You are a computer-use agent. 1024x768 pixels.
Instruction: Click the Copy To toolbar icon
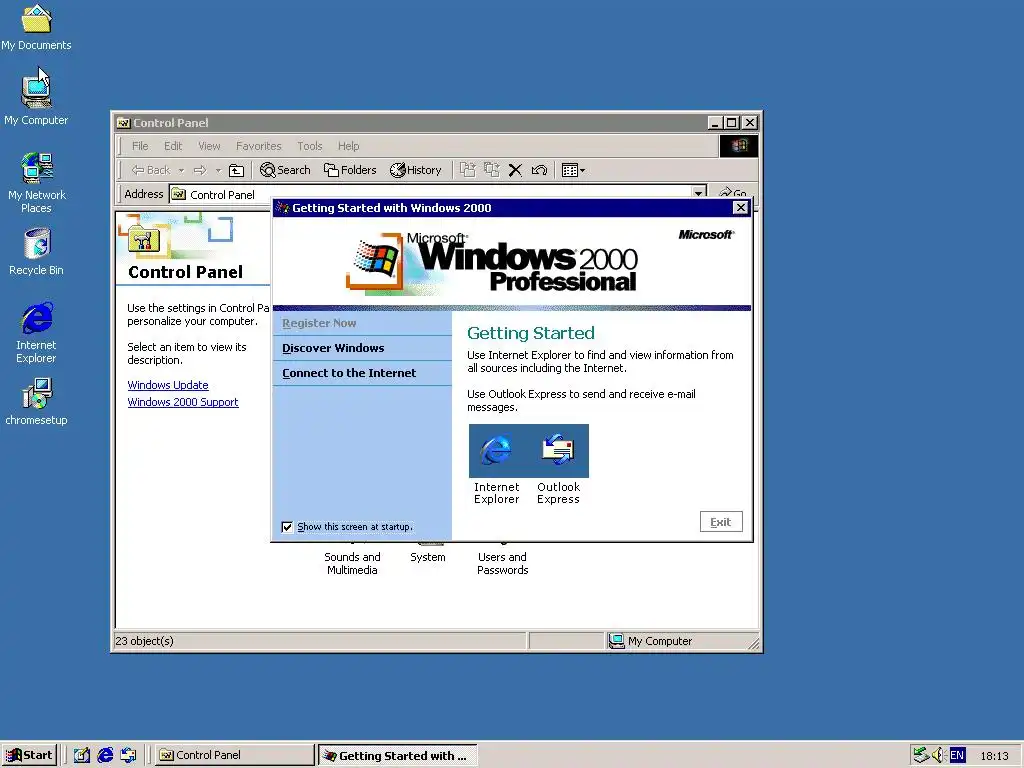coord(492,170)
